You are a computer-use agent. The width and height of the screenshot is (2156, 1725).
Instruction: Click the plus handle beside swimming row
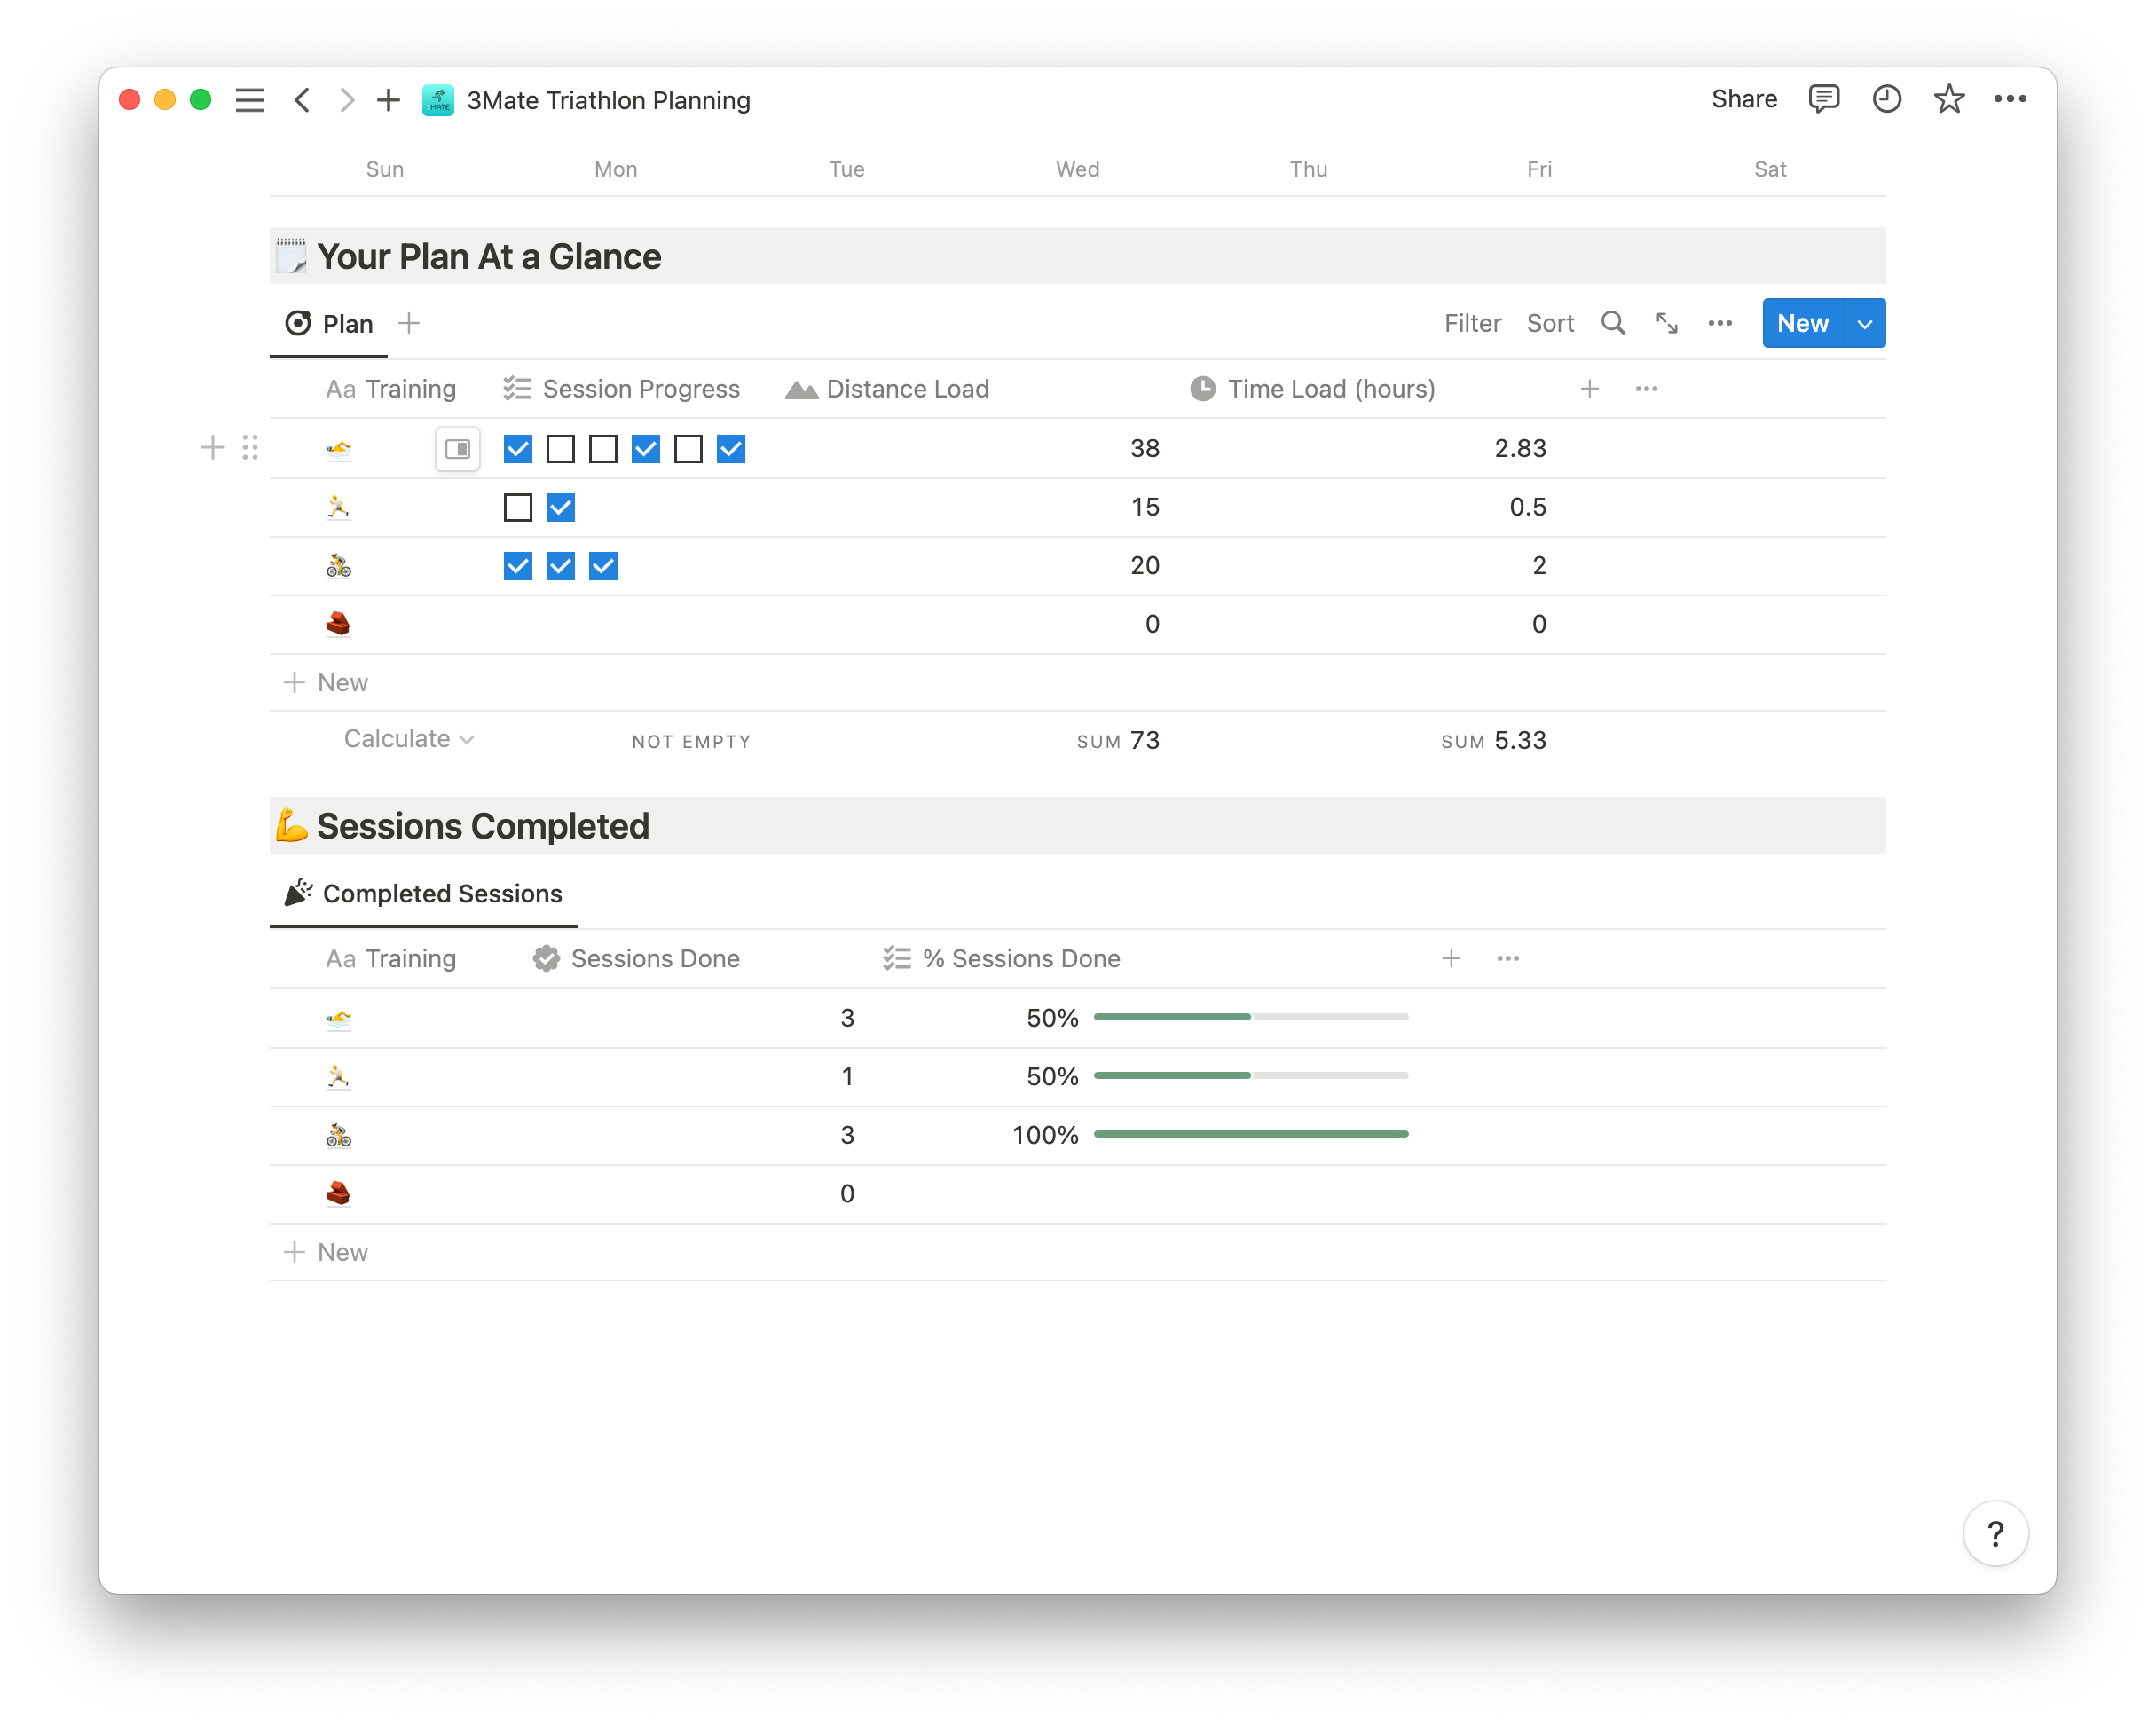(212, 447)
